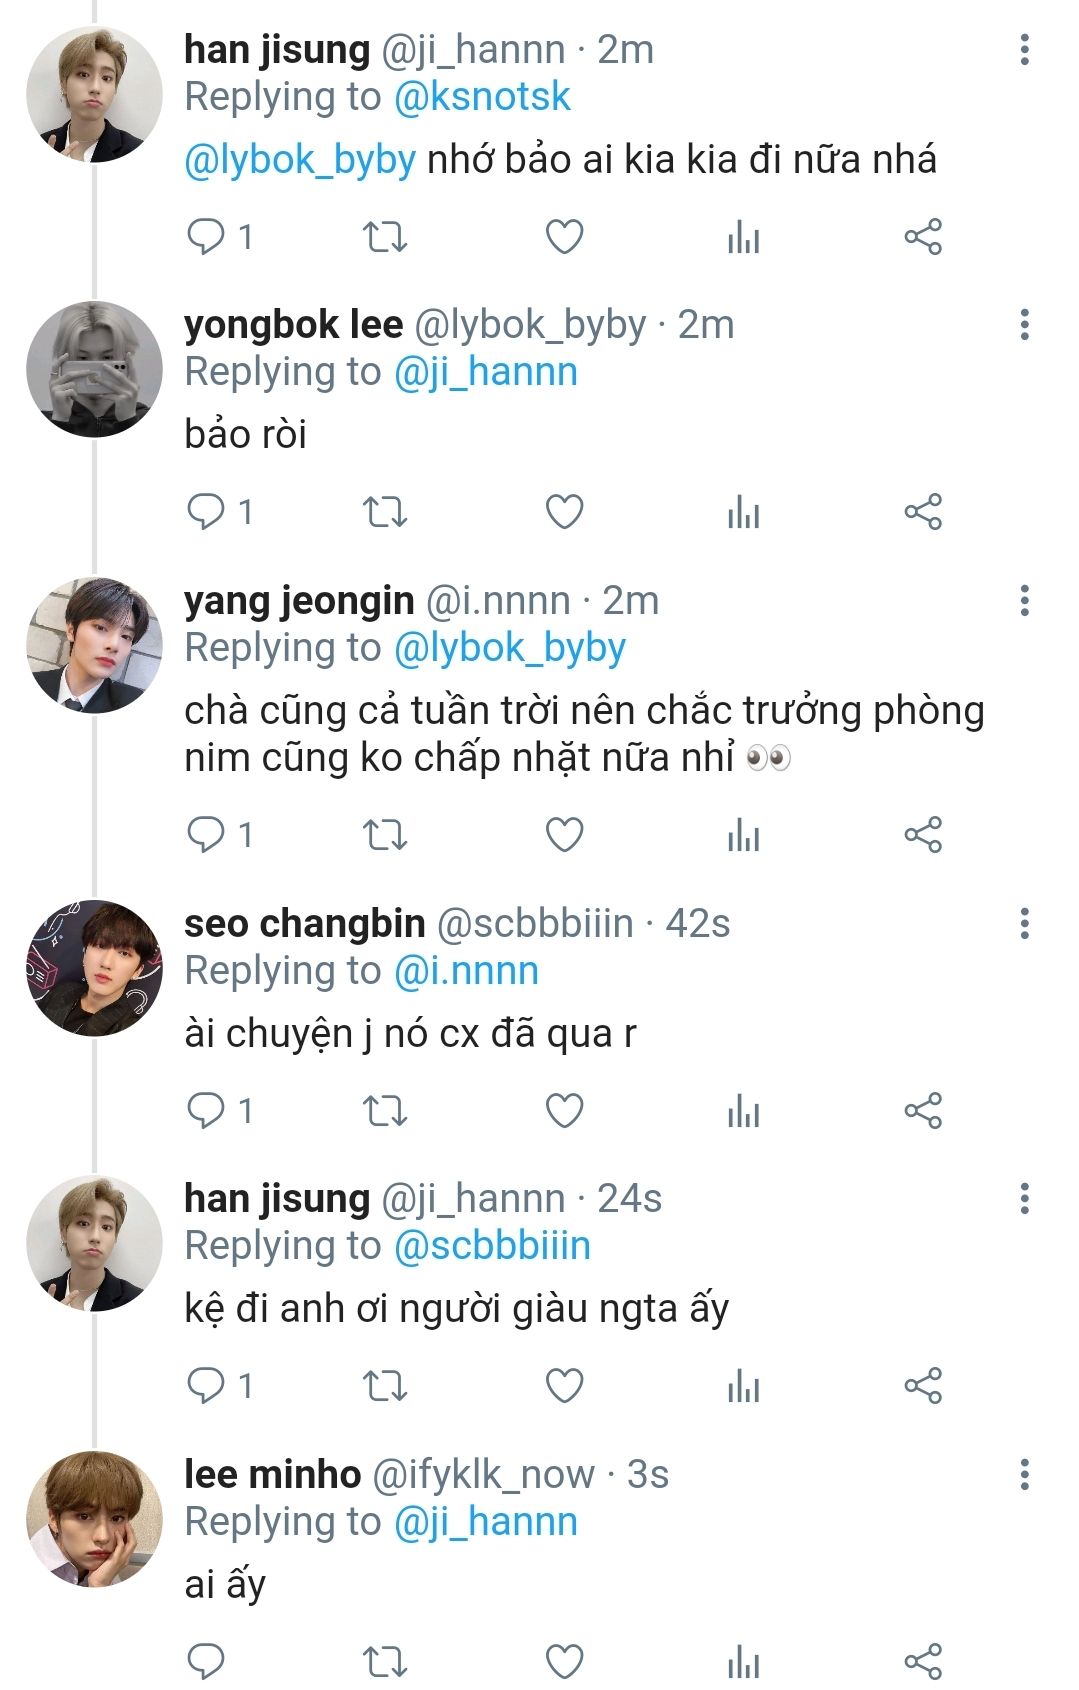1079x1690 pixels.
Task: Like yongbok lee's "bảo ròi" reply
Action: [x=564, y=512]
